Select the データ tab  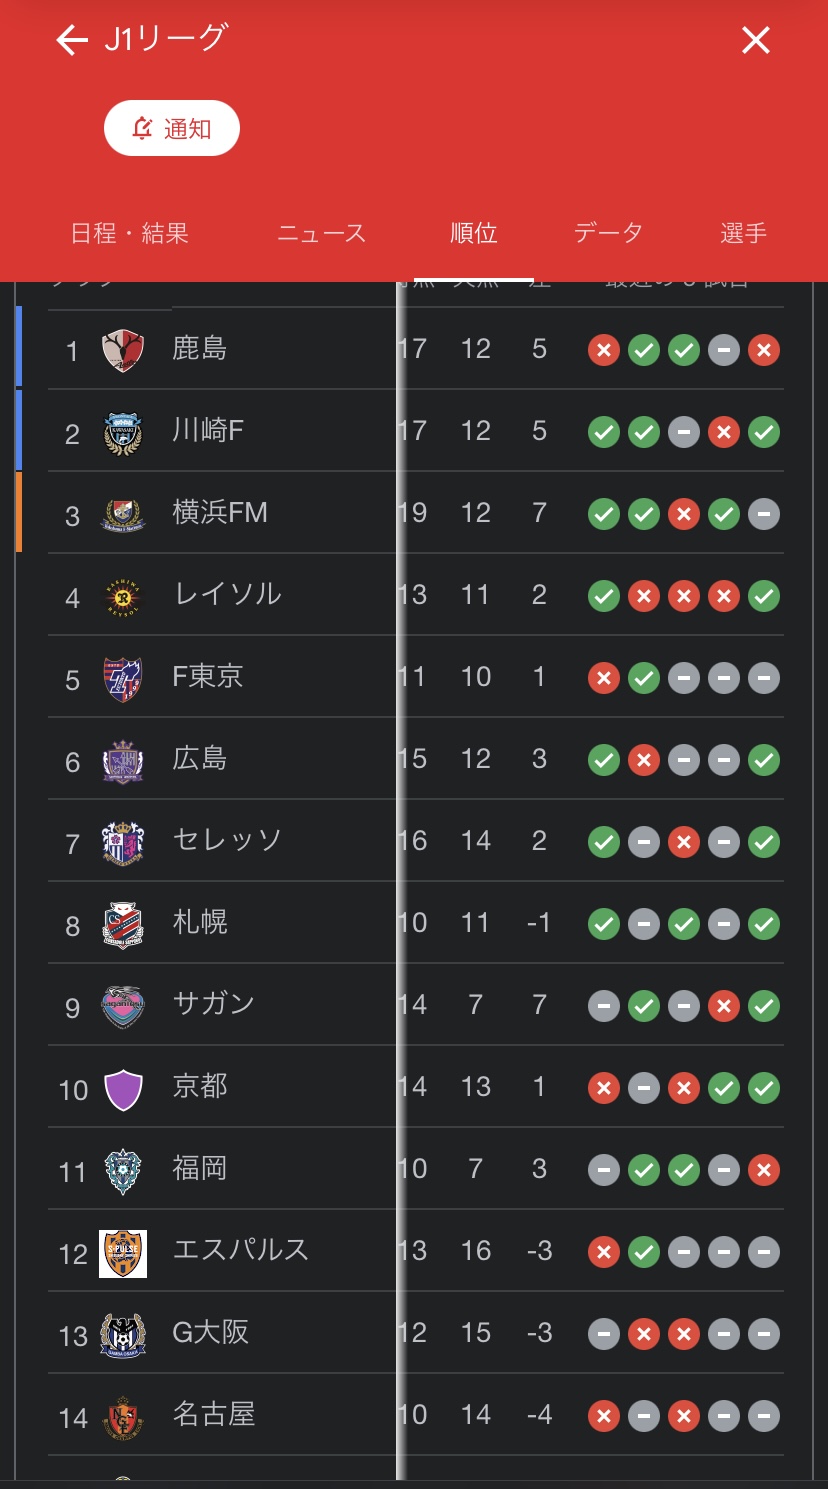click(608, 234)
